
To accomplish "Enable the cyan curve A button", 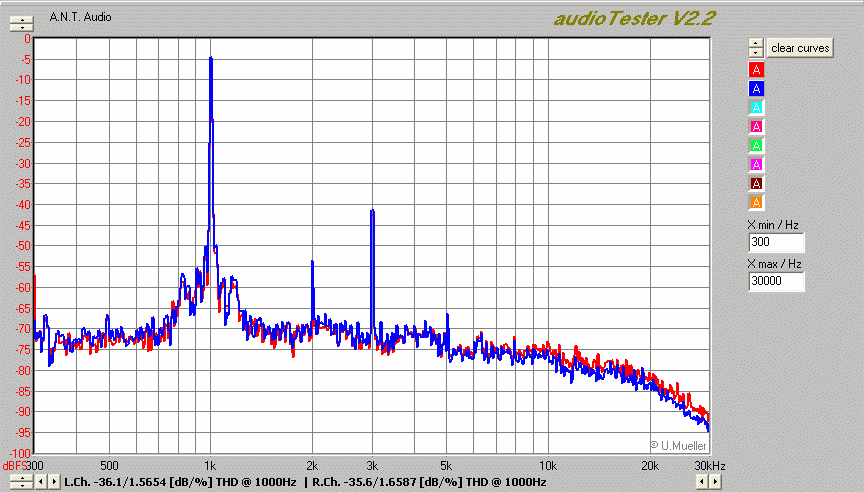I will click(756, 107).
